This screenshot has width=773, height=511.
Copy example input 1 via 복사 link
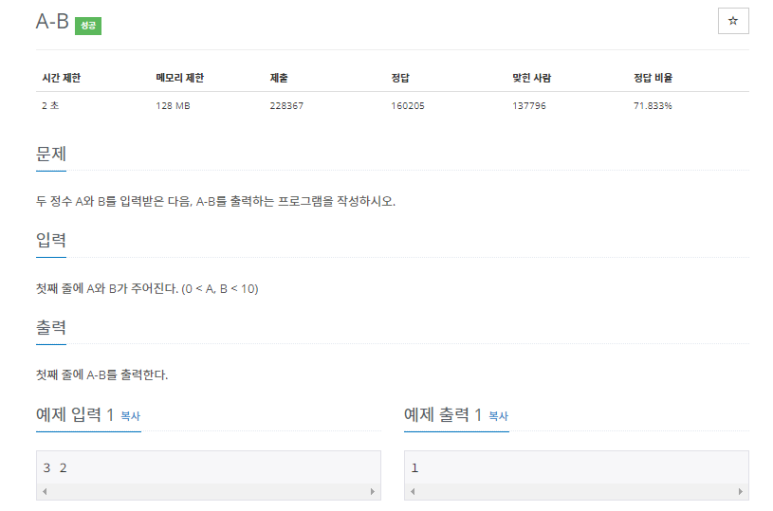coord(130,416)
